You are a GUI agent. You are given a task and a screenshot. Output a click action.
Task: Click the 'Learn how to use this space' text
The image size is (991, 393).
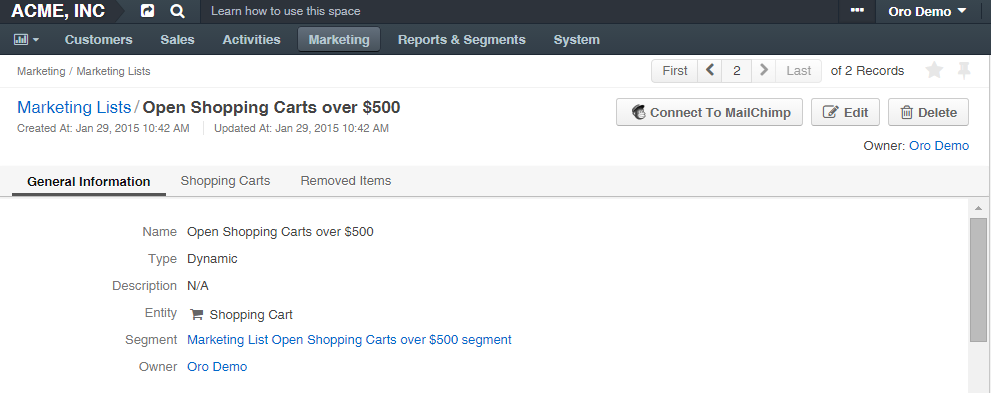[286, 11]
